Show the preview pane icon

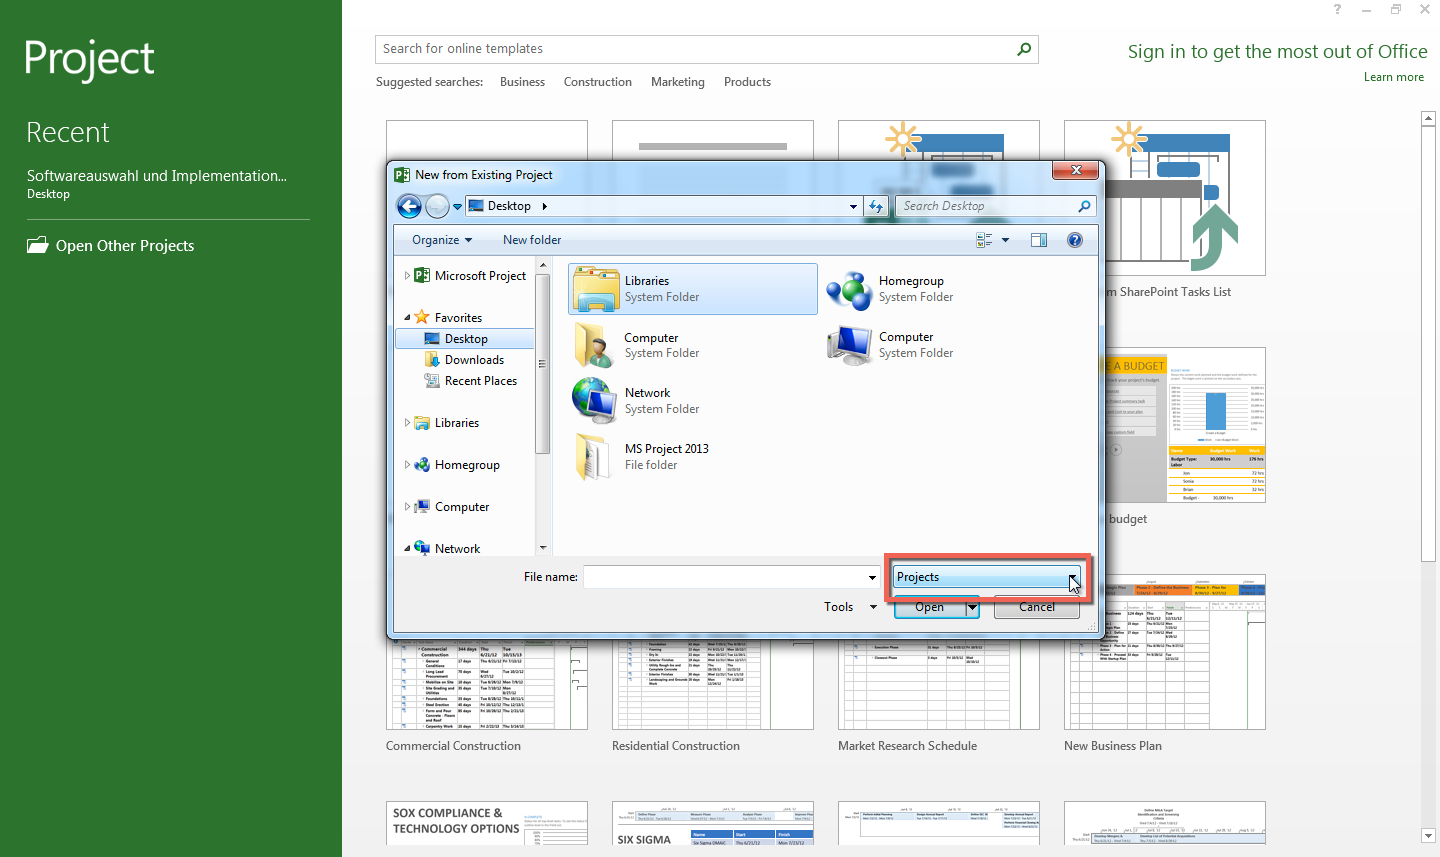point(1039,240)
